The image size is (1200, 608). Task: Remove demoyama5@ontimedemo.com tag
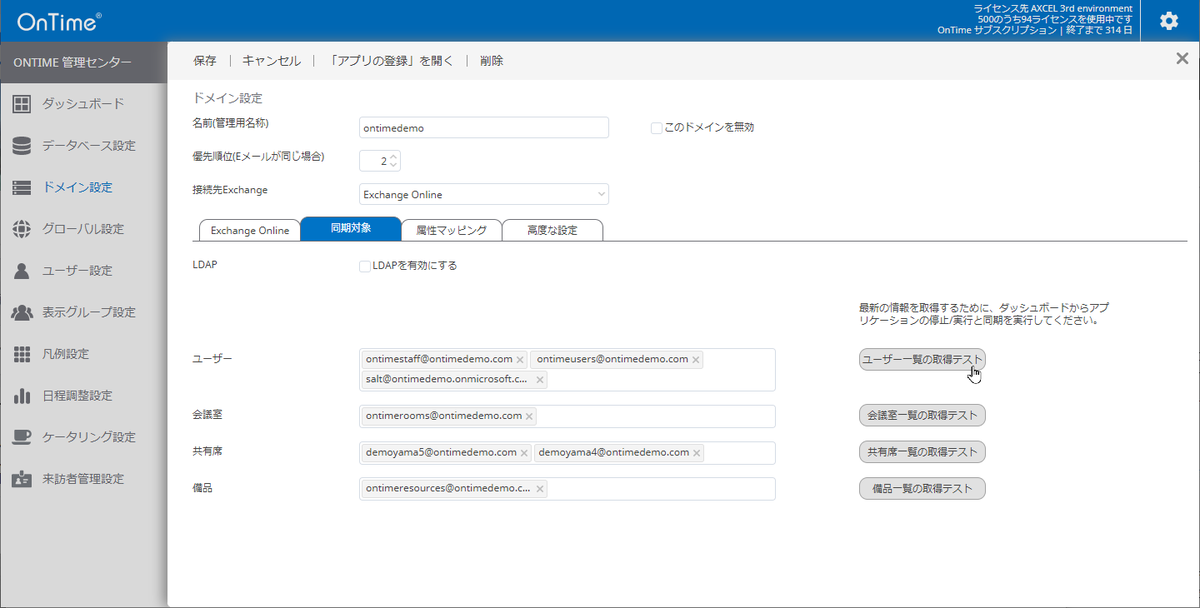[x=524, y=453]
